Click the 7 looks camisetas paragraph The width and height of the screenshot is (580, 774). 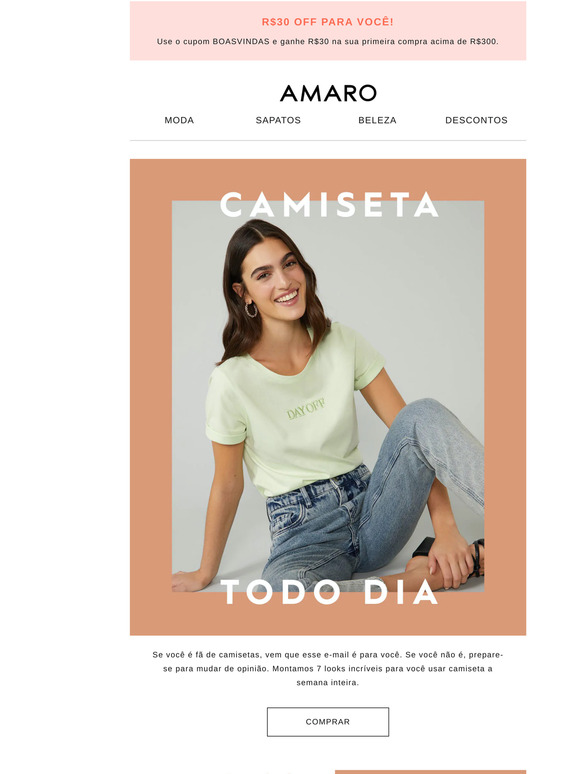328,668
